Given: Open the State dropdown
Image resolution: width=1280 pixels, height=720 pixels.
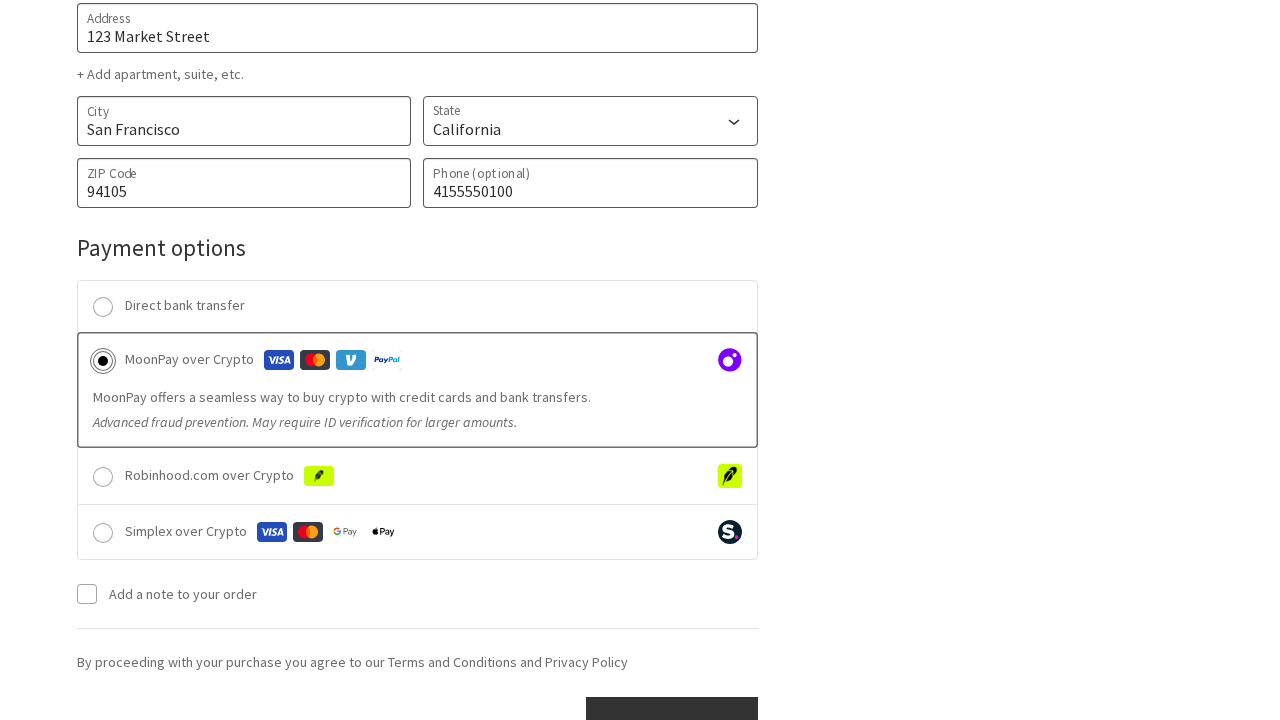Looking at the screenshot, I should click(x=590, y=121).
